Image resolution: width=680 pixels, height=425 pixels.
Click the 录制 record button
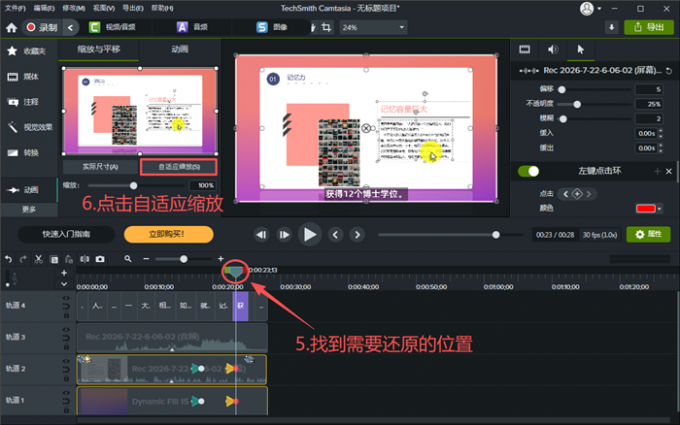[x=42, y=27]
